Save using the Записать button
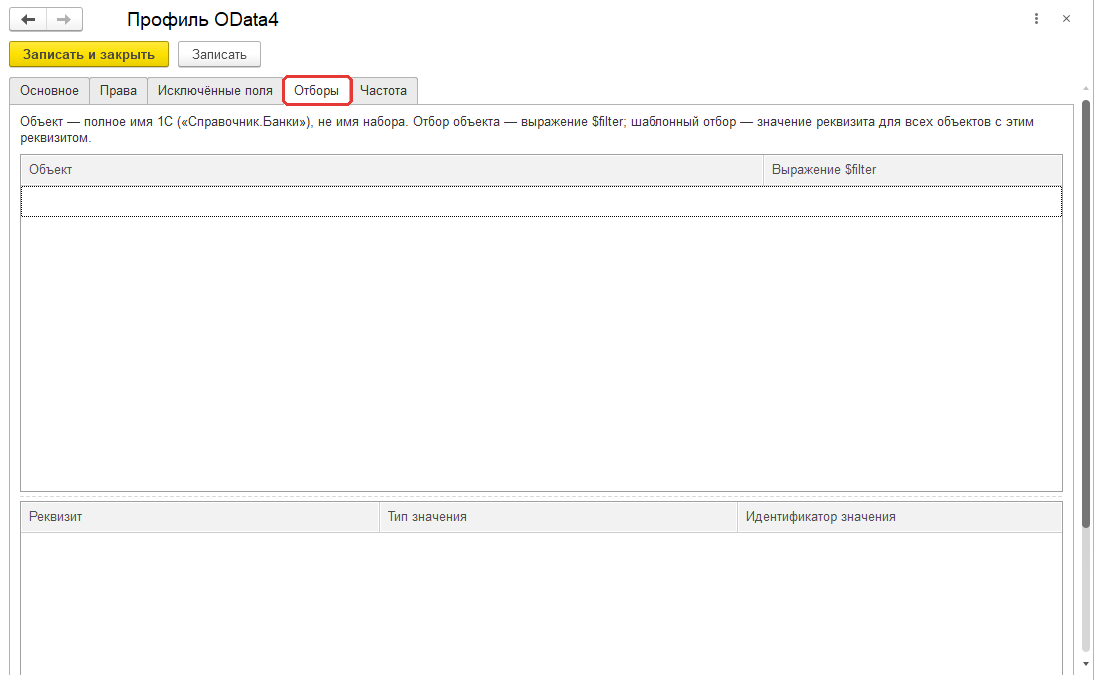The image size is (1094, 680). (x=219, y=54)
